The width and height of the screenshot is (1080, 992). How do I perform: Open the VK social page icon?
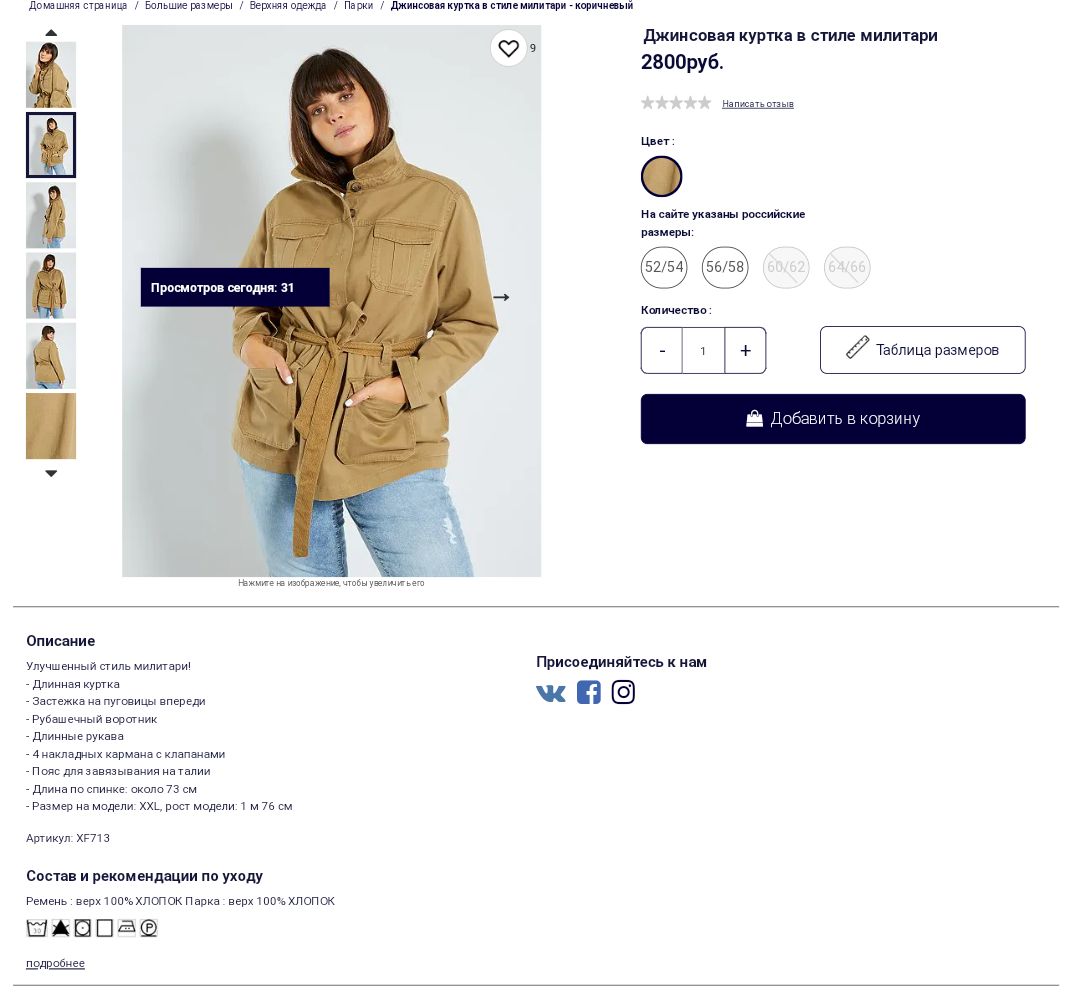pos(550,693)
